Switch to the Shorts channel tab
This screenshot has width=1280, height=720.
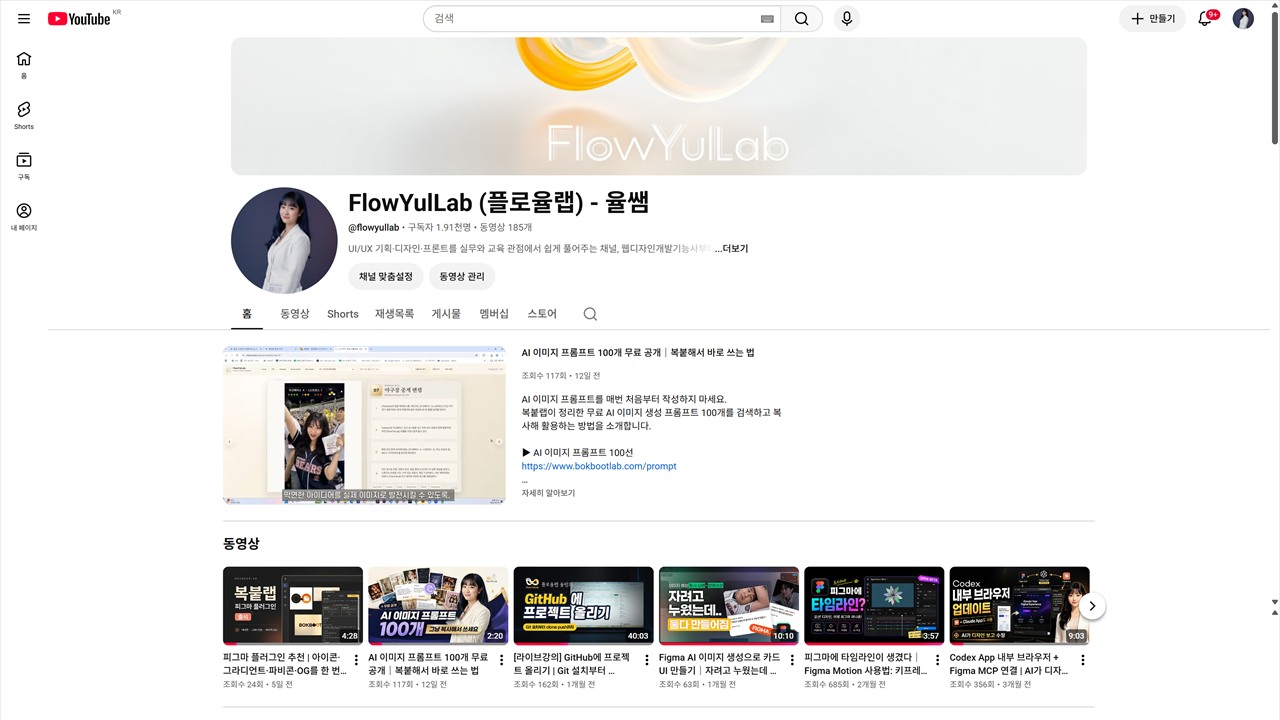coord(343,314)
